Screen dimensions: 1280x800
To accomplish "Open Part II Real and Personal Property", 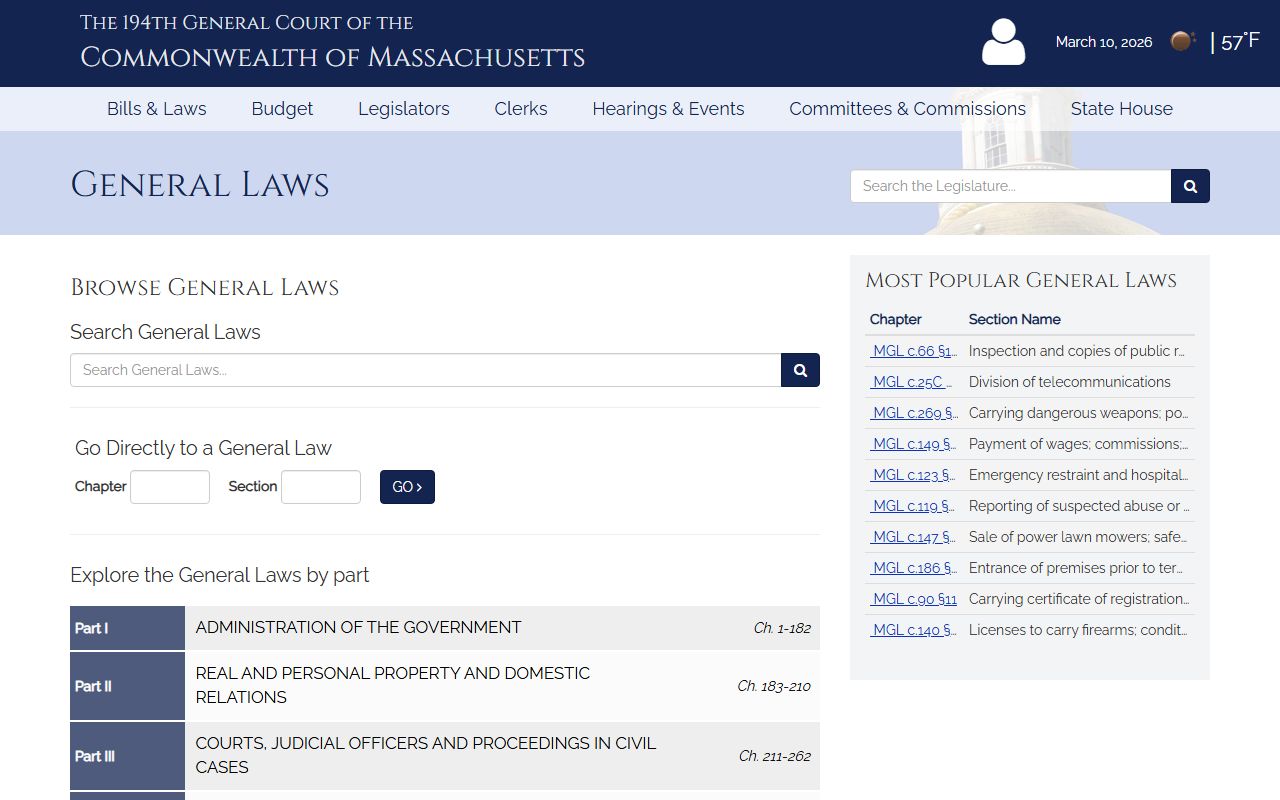I will 445,686.
